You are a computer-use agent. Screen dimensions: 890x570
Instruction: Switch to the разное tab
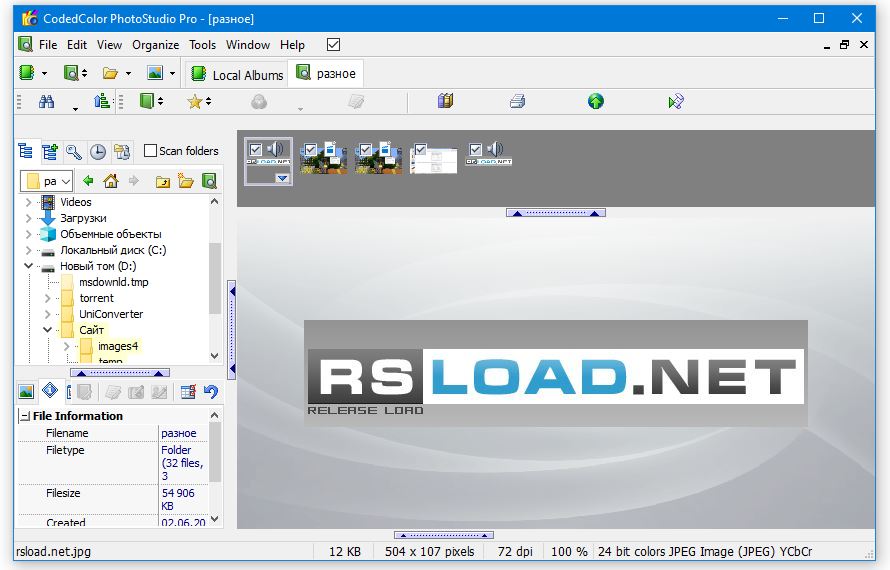pos(326,73)
